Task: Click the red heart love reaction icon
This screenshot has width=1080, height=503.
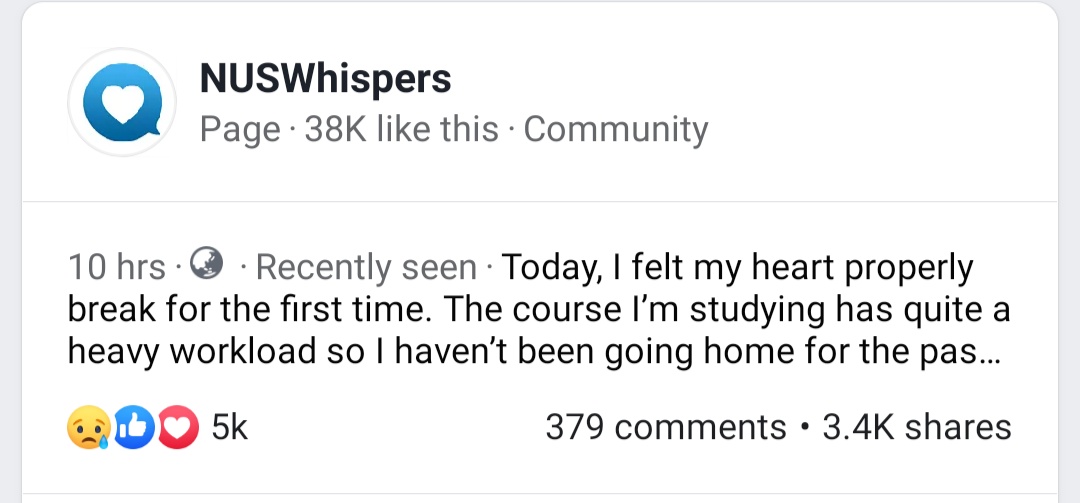Action: pos(178,427)
